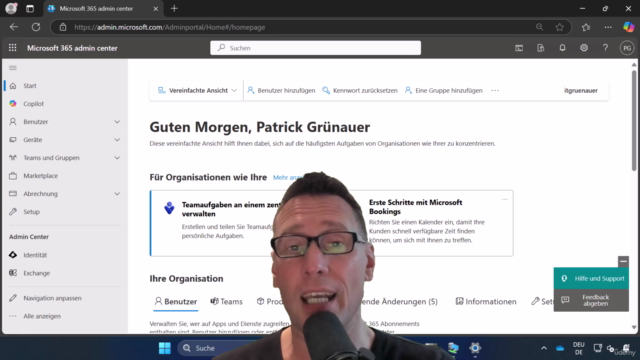The image size is (640, 360).
Task: Open Vereinfachte Ansicht view dropdown
Action: pyautogui.click(x=197, y=91)
